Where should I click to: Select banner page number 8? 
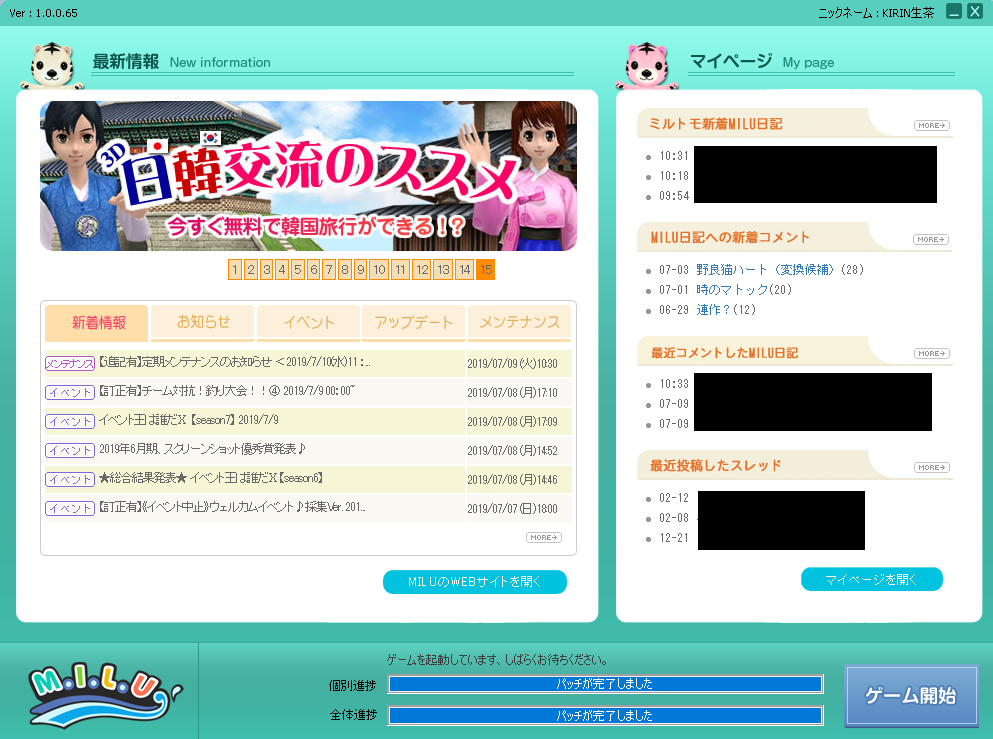(345, 270)
